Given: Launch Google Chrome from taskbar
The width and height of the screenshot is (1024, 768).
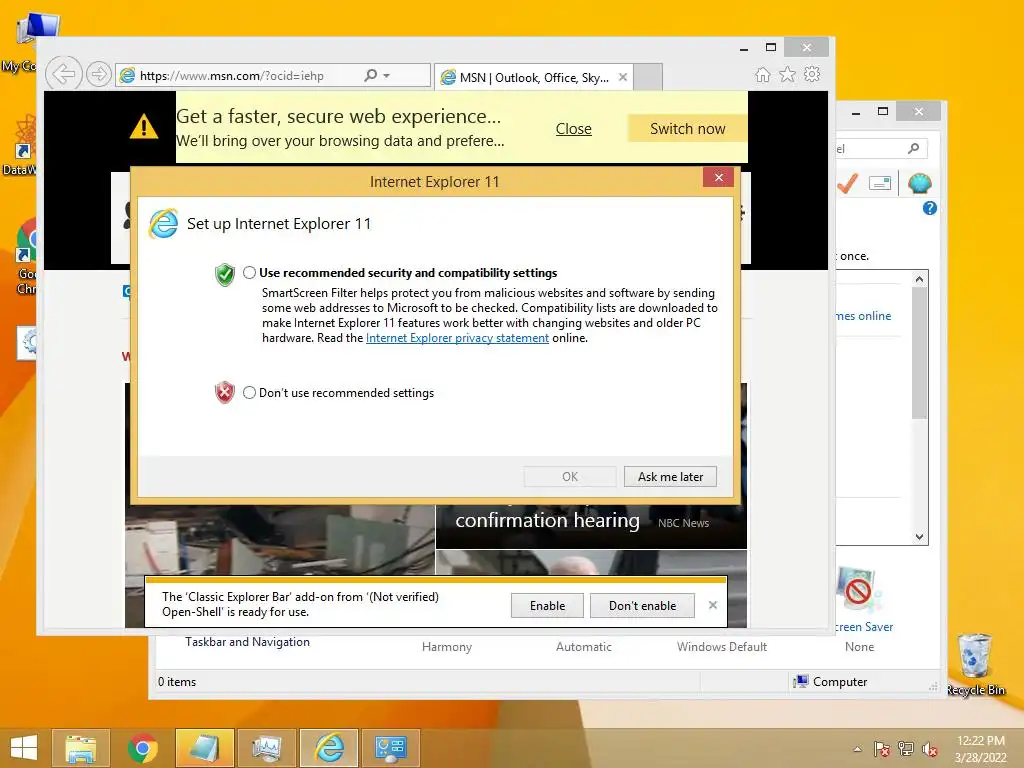Looking at the screenshot, I should [x=142, y=748].
